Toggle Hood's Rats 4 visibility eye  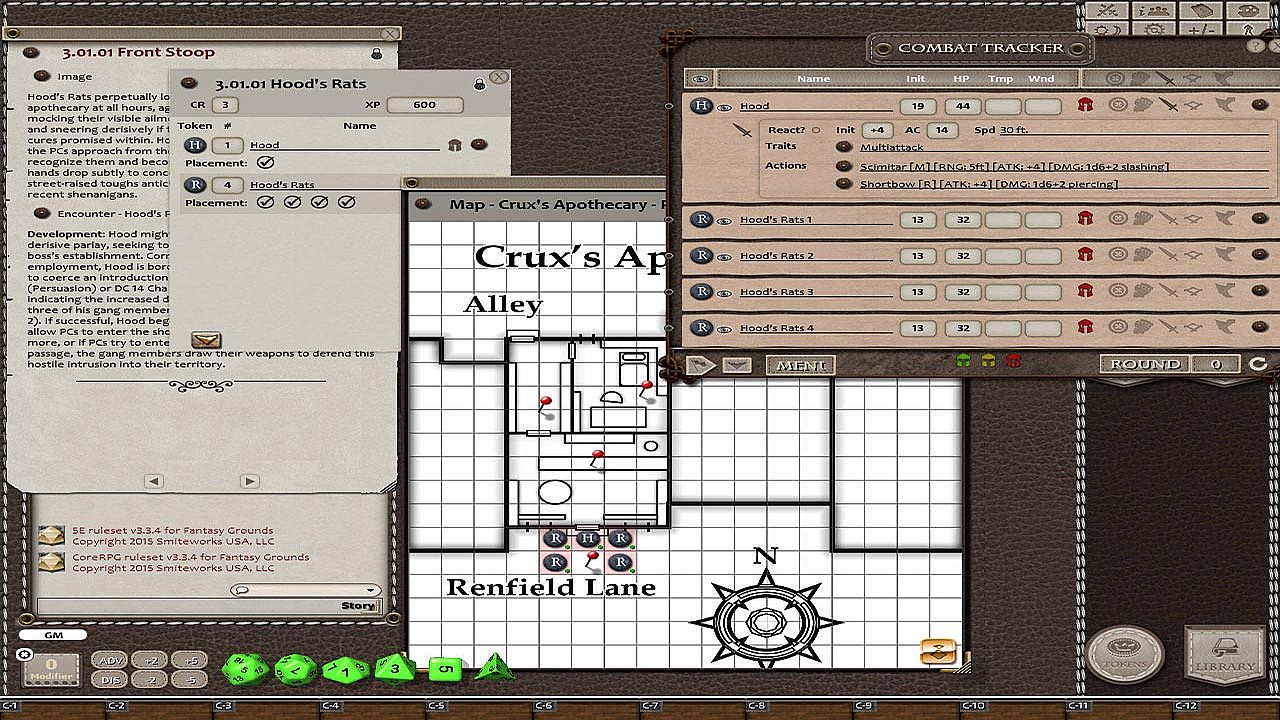pyautogui.click(x=725, y=329)
